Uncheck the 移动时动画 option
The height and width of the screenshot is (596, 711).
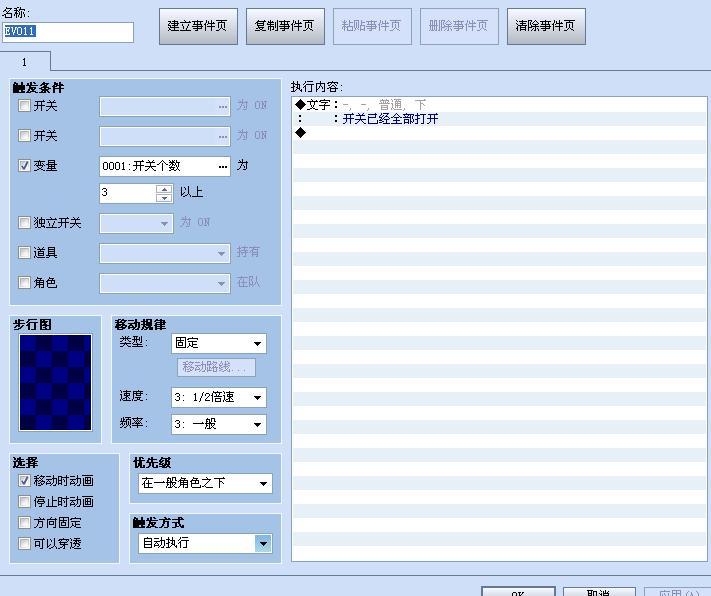click(x=24, y=480)
